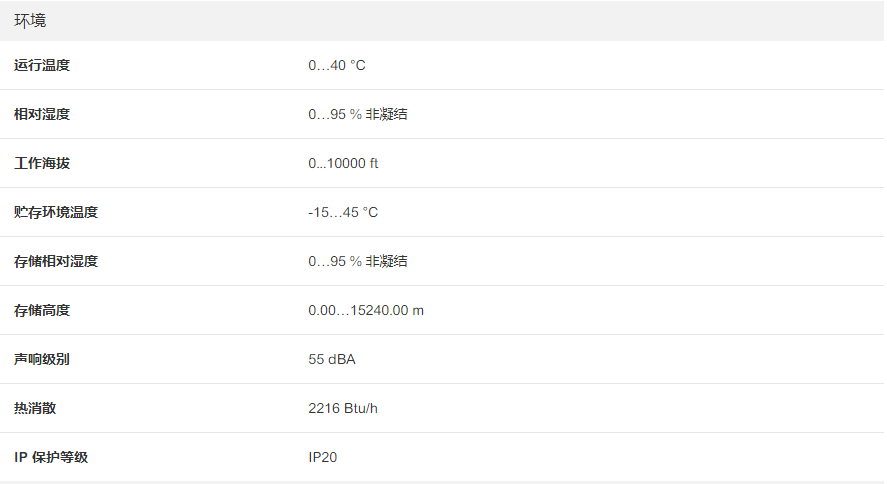Select the 工作海拔 row label
This screenshot has width=887, height=484.
[42, 164]
